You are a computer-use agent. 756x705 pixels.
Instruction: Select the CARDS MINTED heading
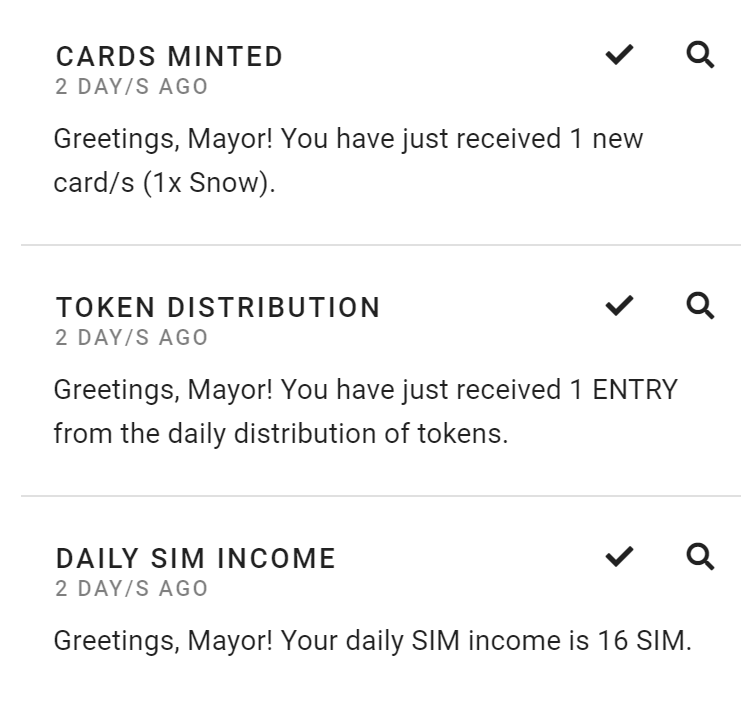[169, 56]
